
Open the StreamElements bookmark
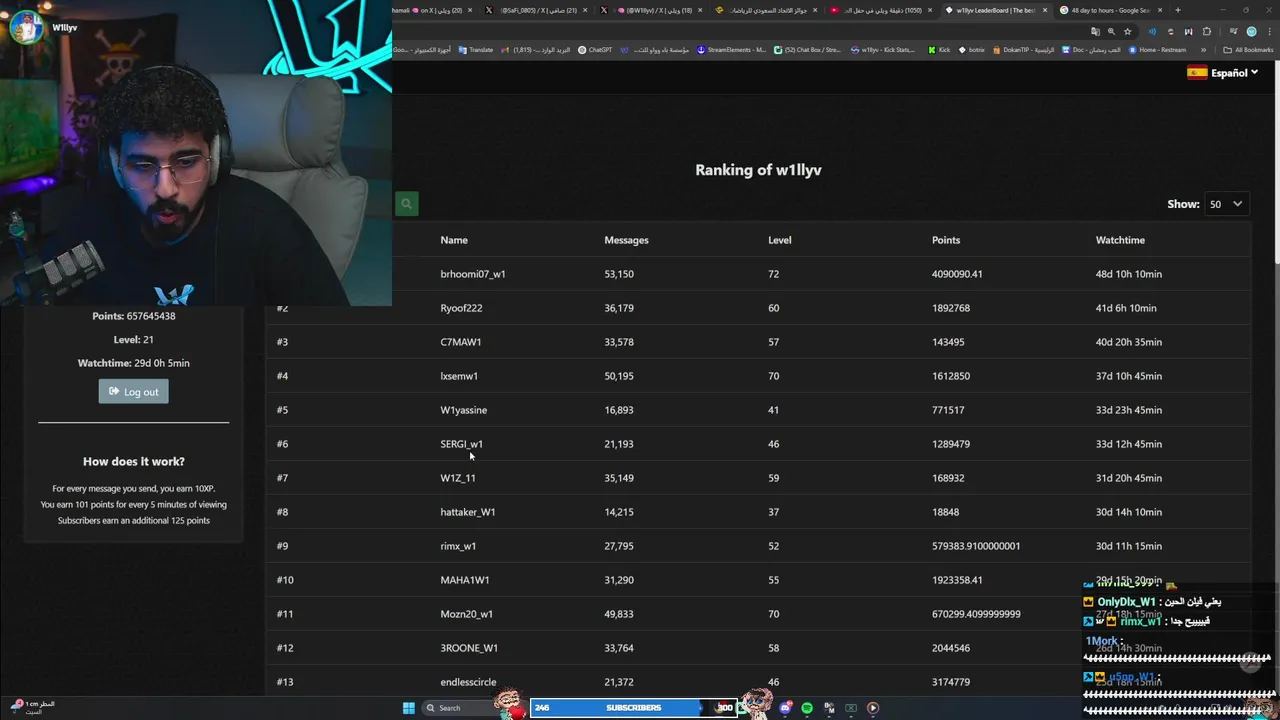click(731, 50)
